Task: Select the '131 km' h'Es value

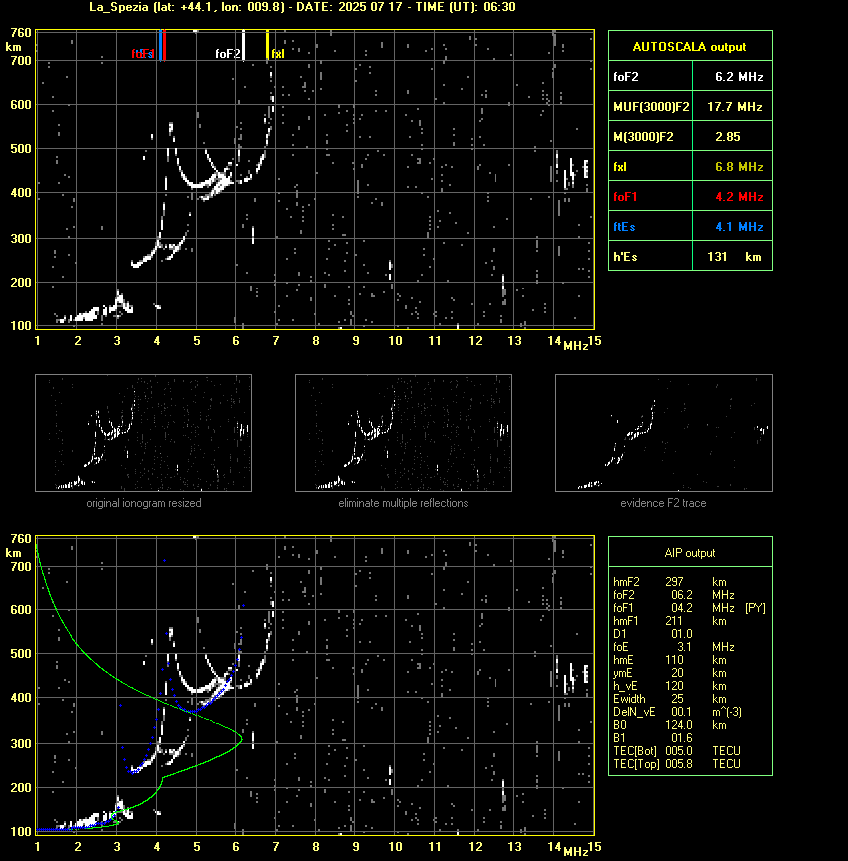Action: pos(734,256)
